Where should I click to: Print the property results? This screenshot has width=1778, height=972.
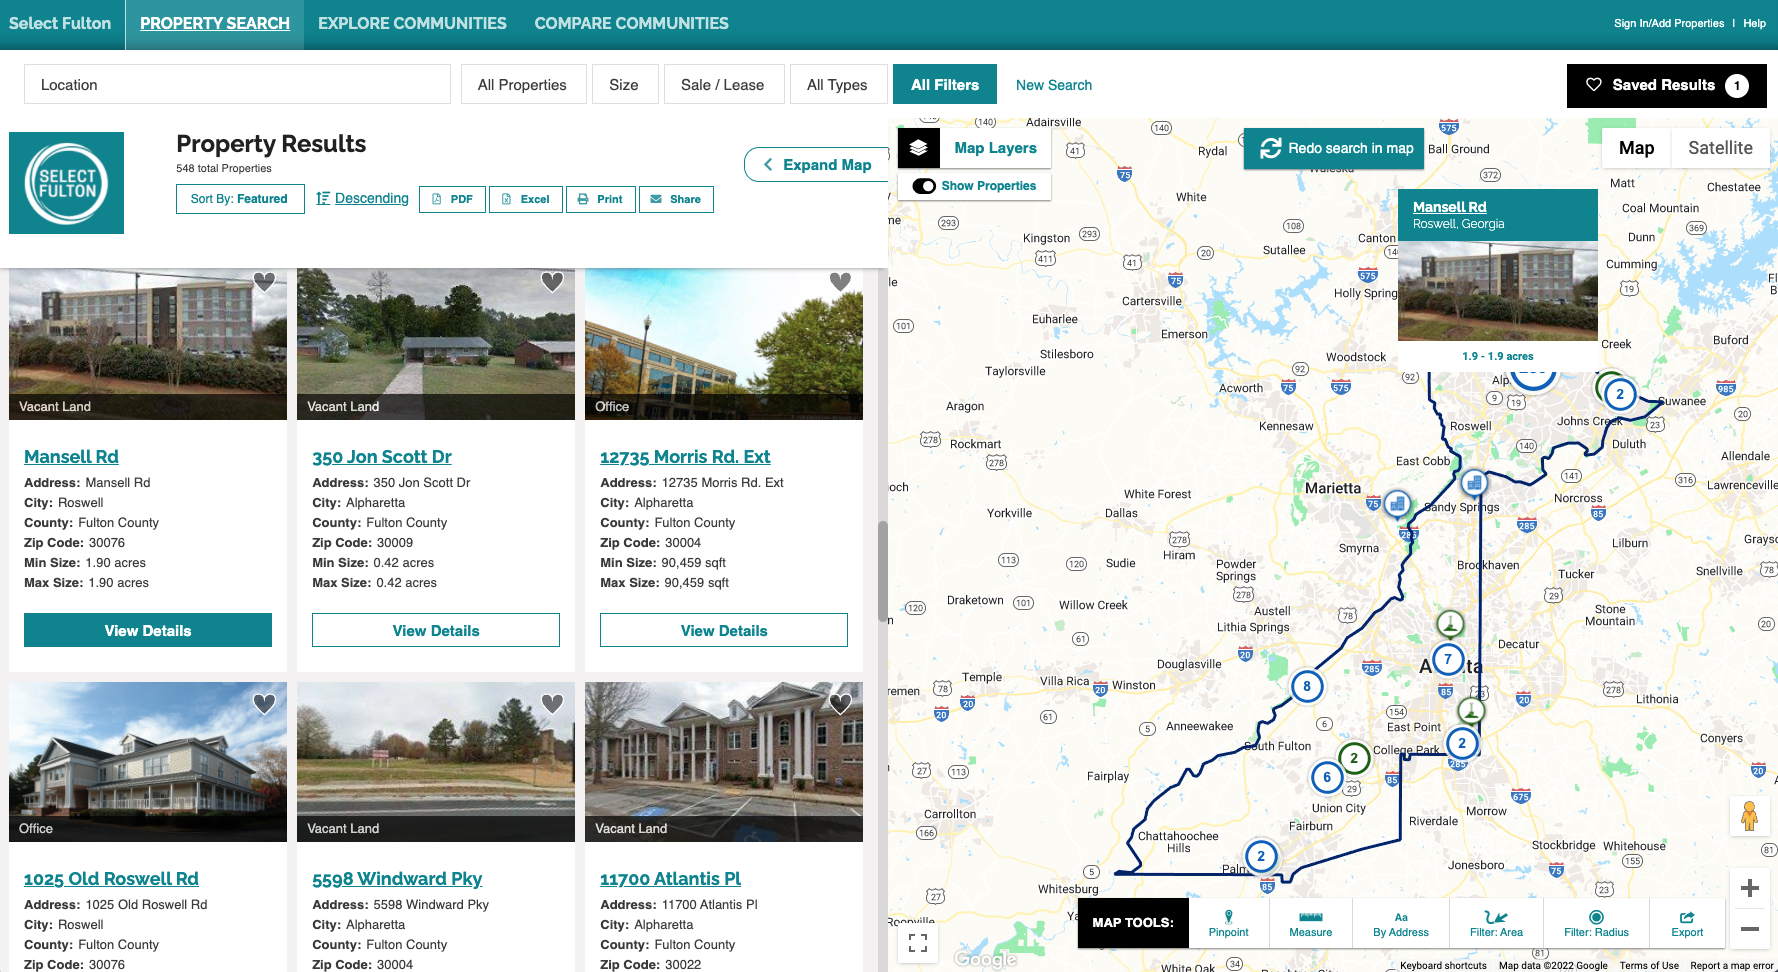point(601,199)
